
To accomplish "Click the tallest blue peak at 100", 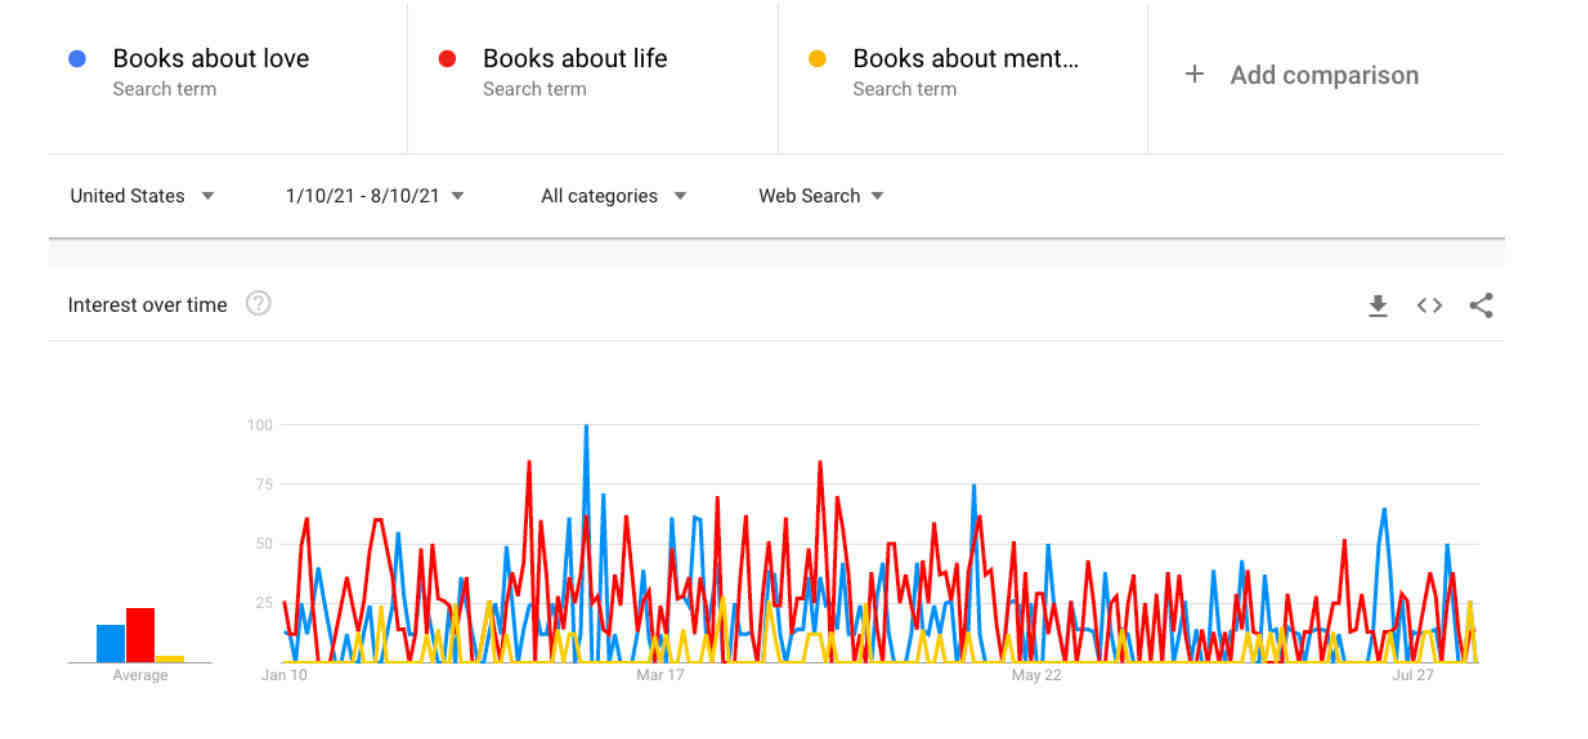I will point(586,427).
